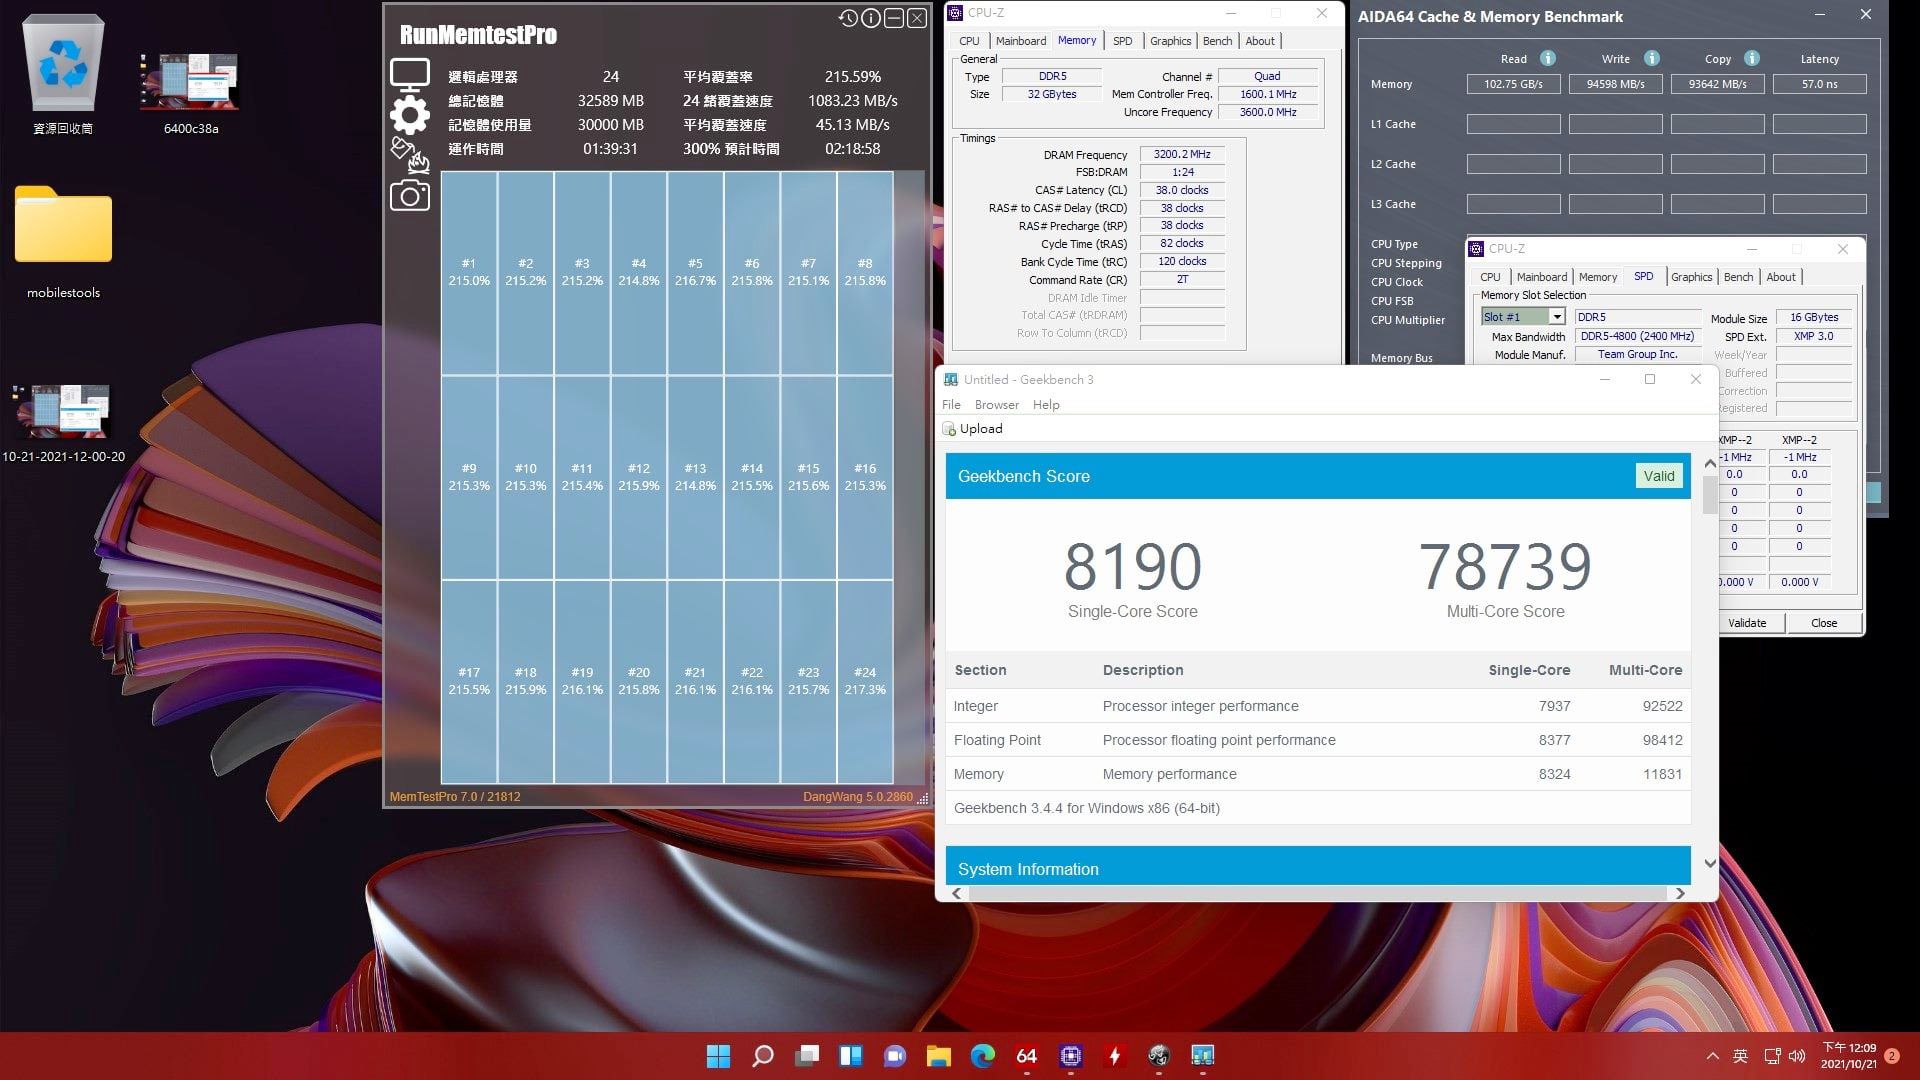Click the info icon next to Copy
This screenshot has height=1080, width=1920.
pyautogui.click(x=1751, y=58)
